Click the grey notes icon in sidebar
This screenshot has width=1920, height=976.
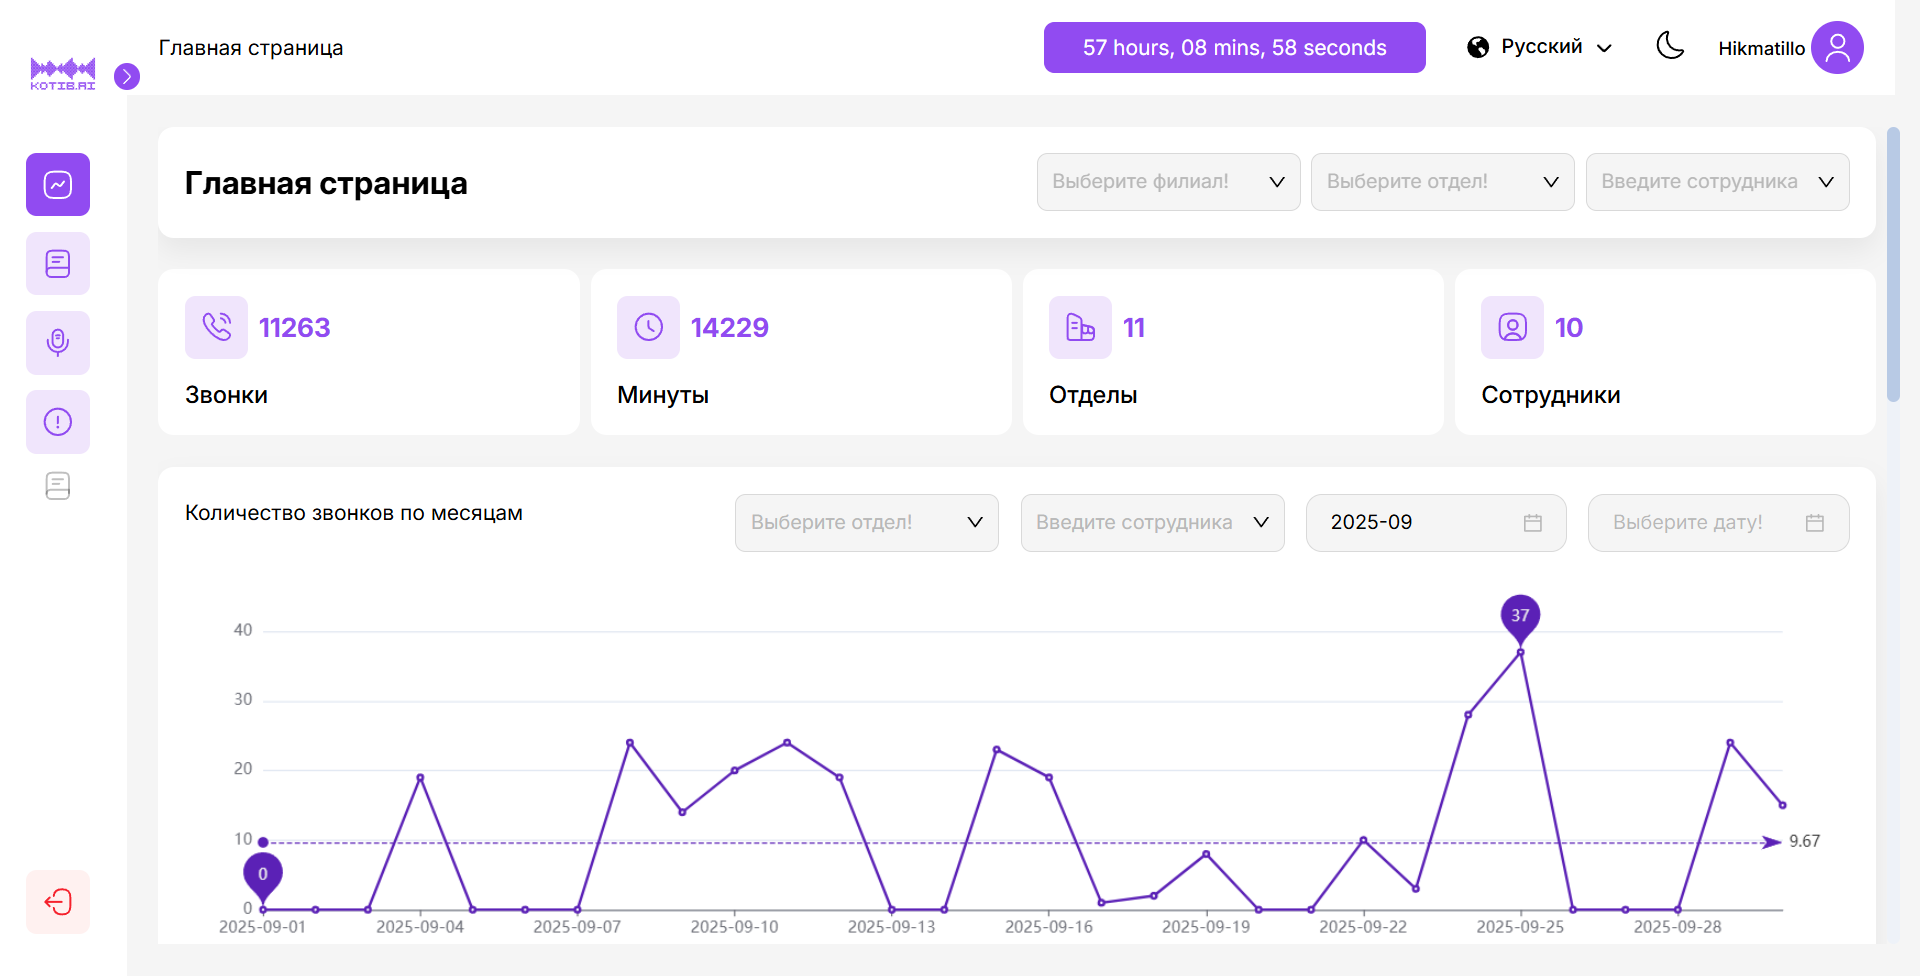[58, 486]
